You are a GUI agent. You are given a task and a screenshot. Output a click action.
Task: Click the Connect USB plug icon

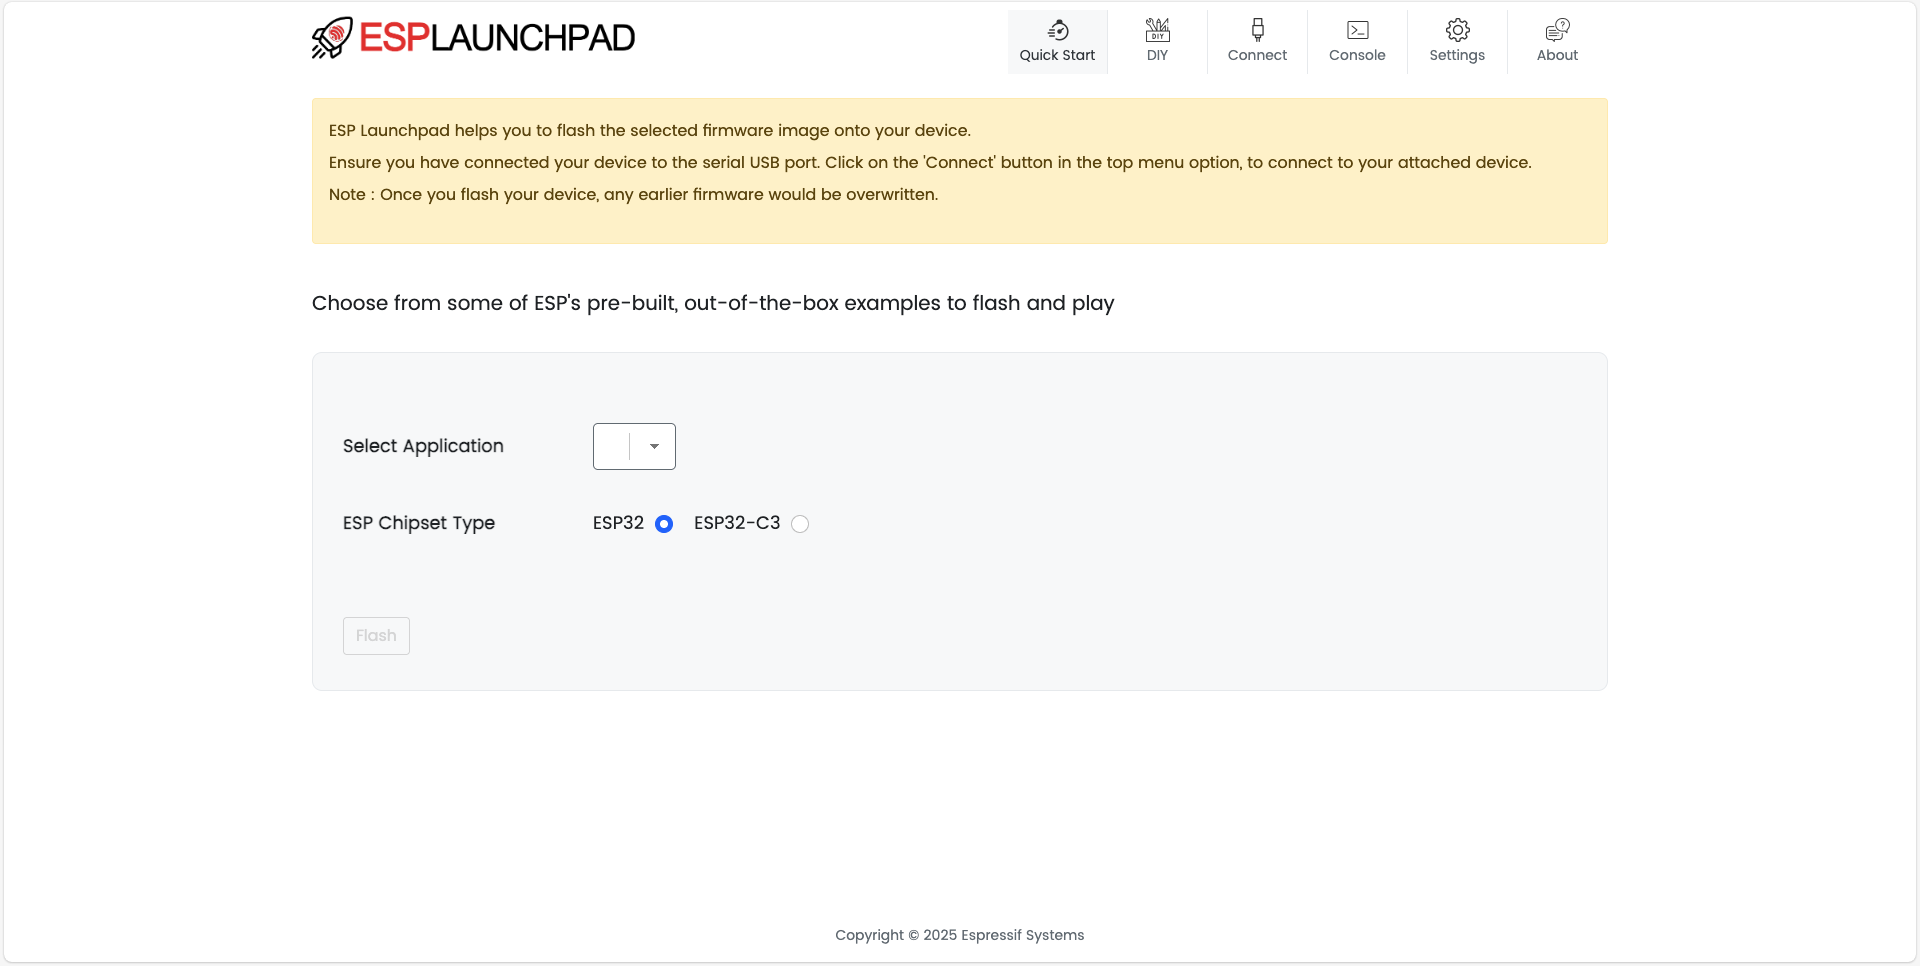point(1257,30)
